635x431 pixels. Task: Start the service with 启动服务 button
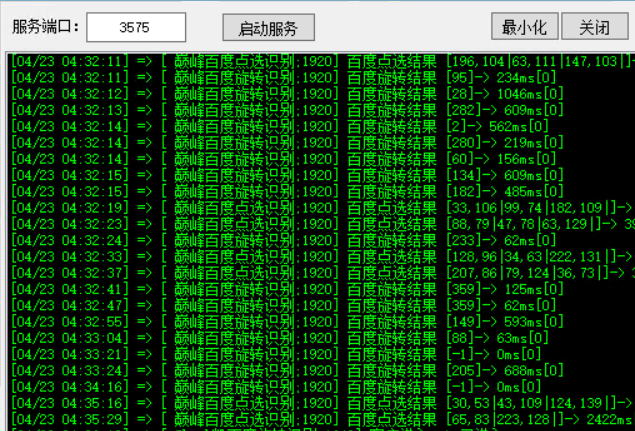pyautogui.click(x=268, y=28)
